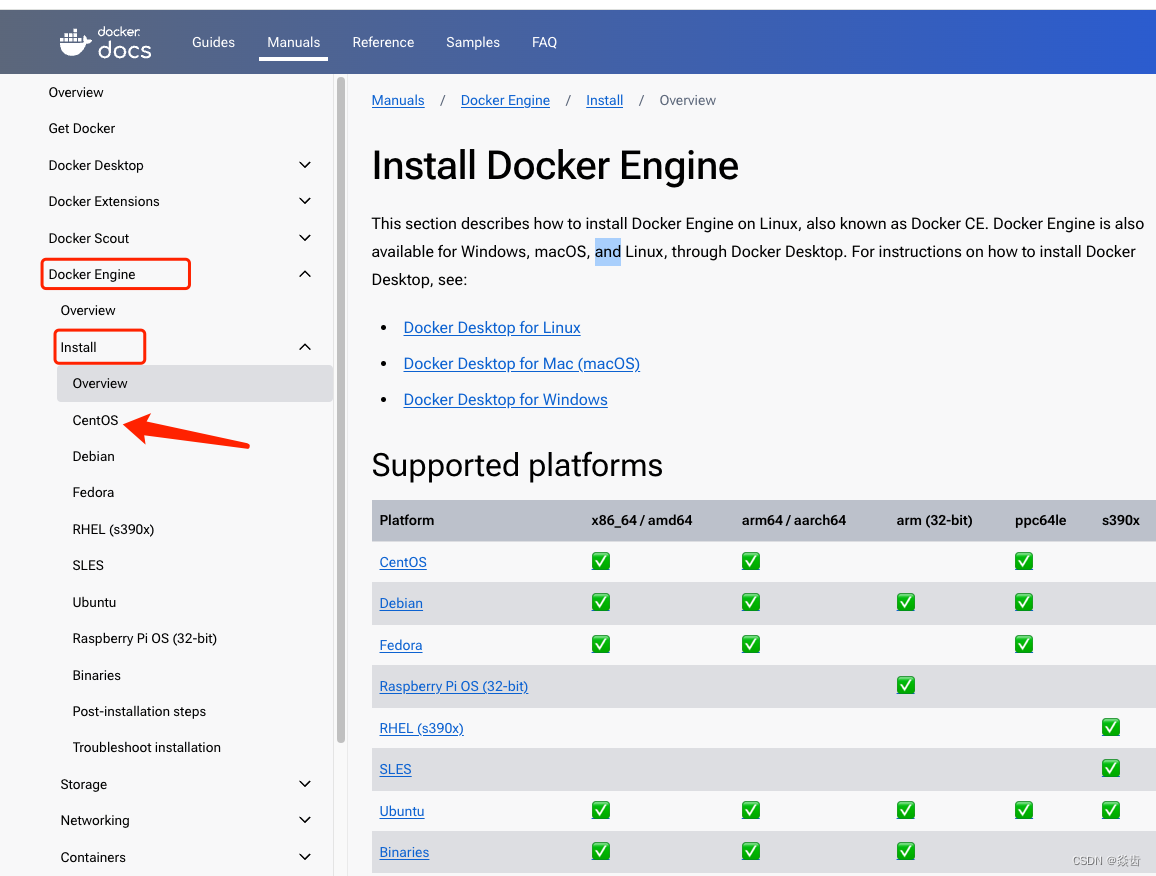Open Overview under Docker Engine
This screenshot has height=876, width=1156.
point(88,310)
